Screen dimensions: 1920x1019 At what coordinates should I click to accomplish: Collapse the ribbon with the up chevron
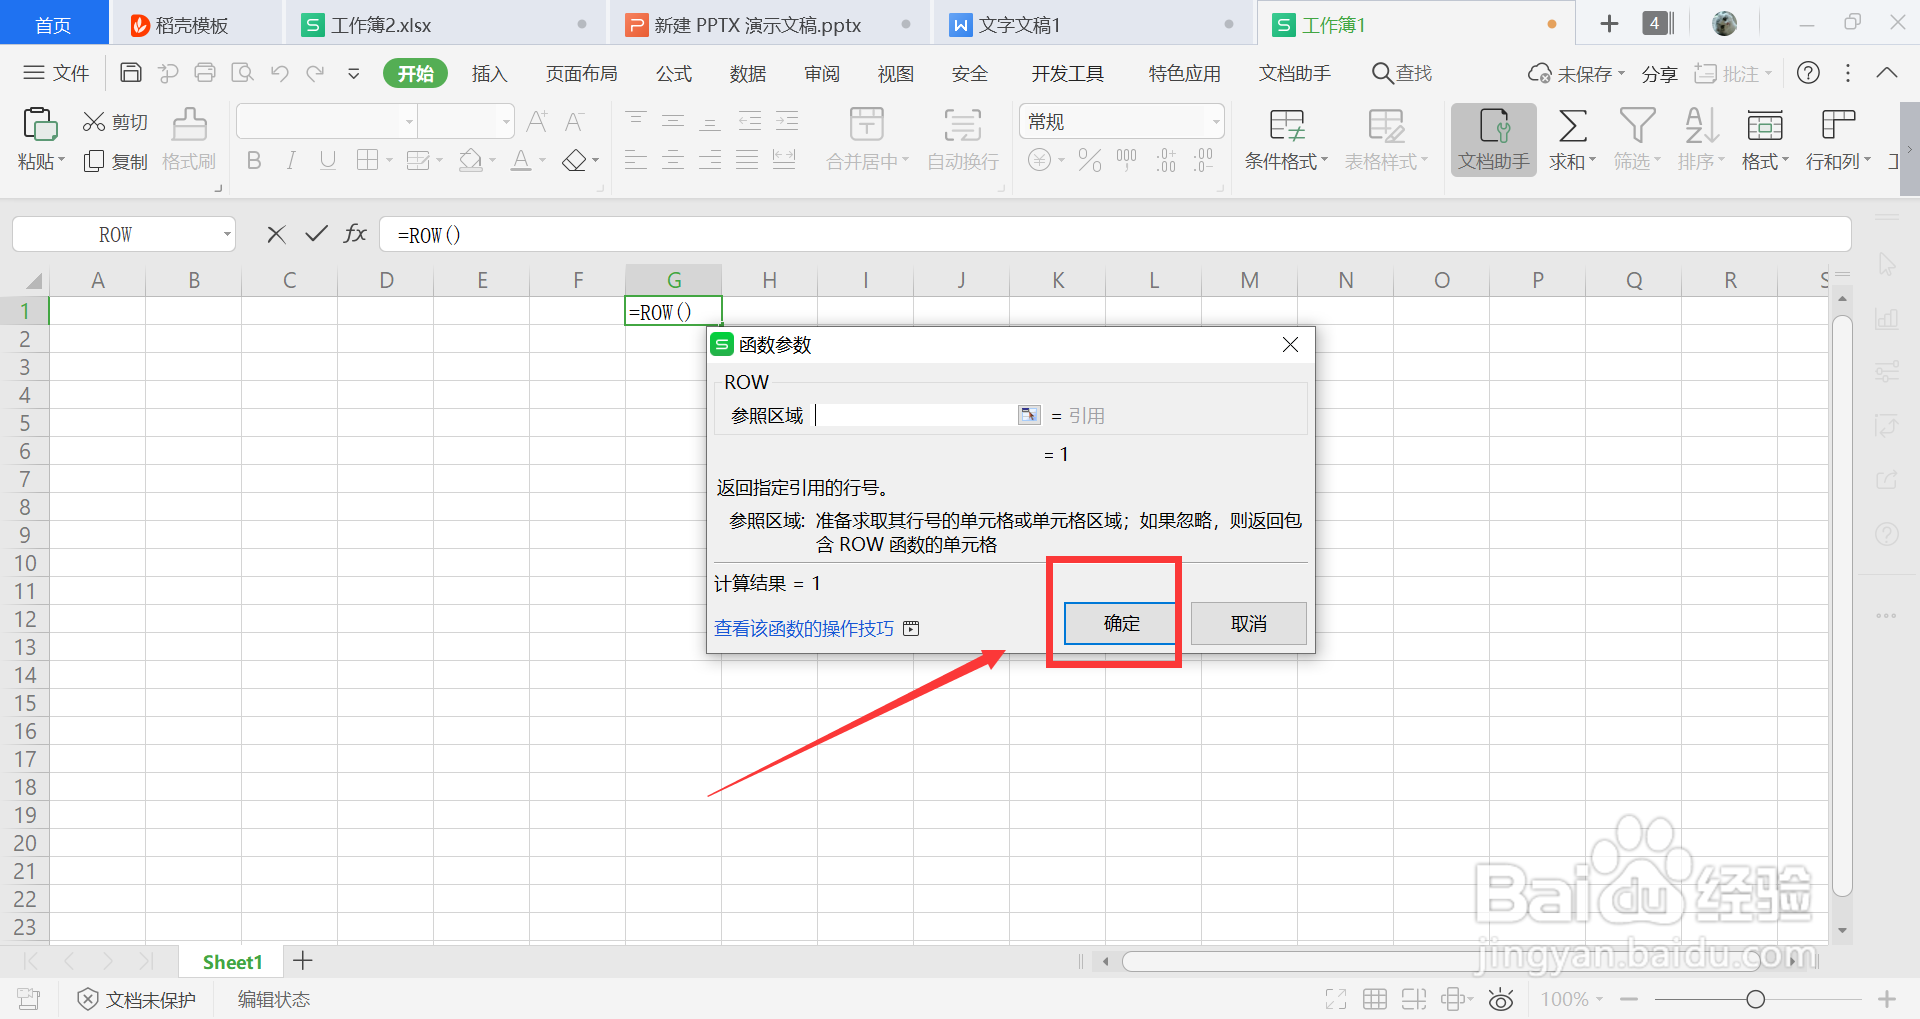(1887, 73)
